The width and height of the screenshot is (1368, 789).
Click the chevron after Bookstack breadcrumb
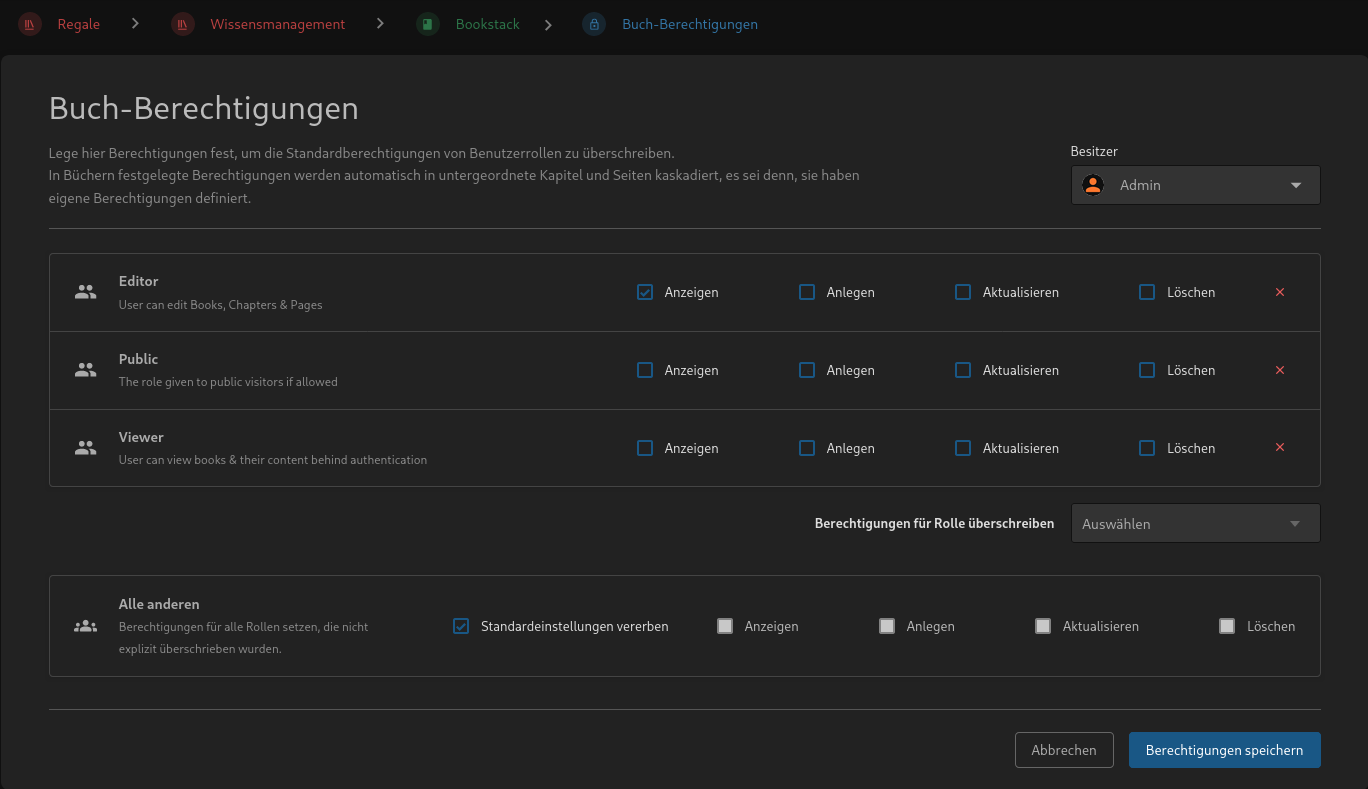click(x=548, y=24)
